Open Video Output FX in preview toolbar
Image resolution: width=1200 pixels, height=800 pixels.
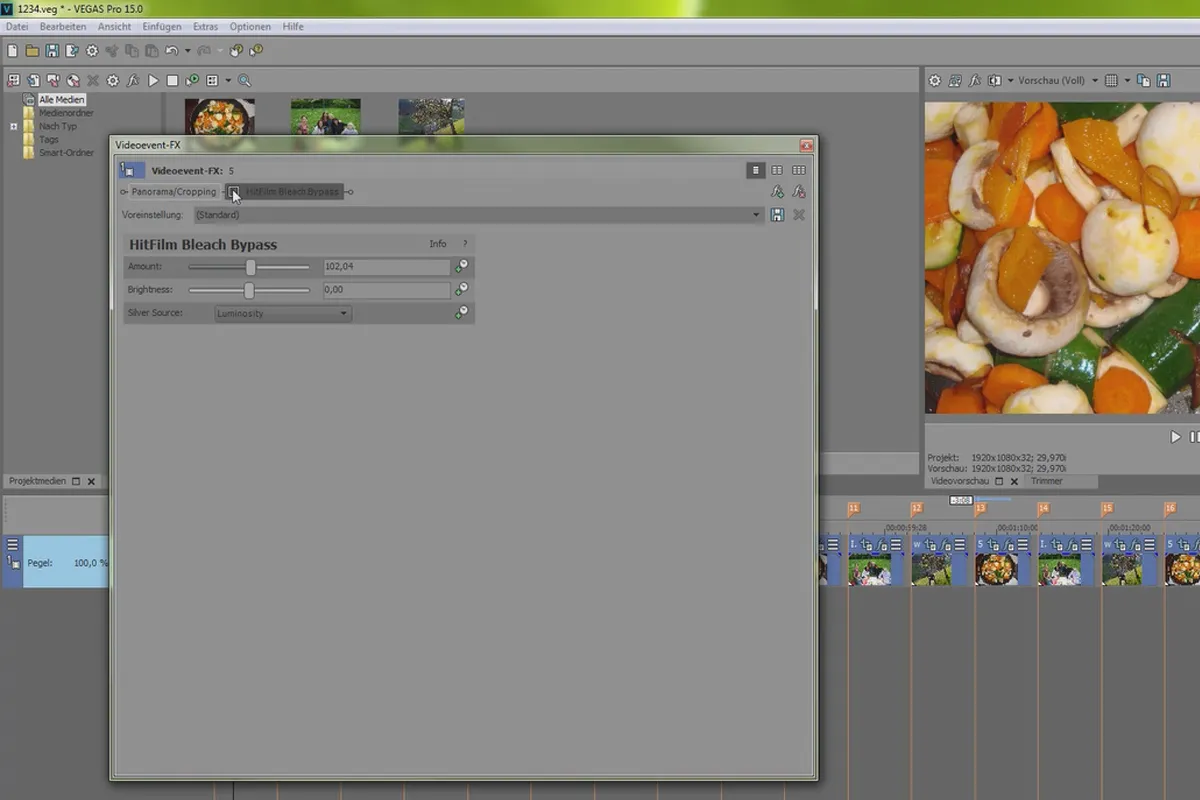point(975,80)
